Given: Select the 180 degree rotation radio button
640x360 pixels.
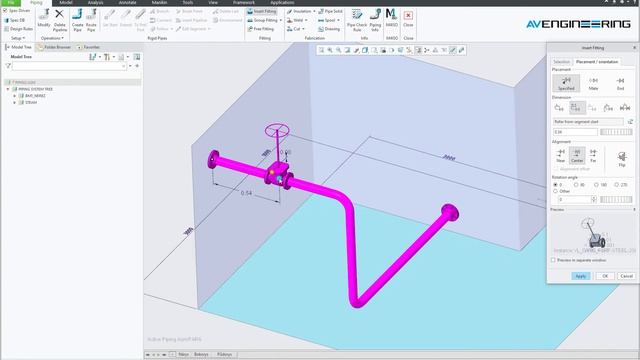Looking at the screenshot, I should pos(596,185).
